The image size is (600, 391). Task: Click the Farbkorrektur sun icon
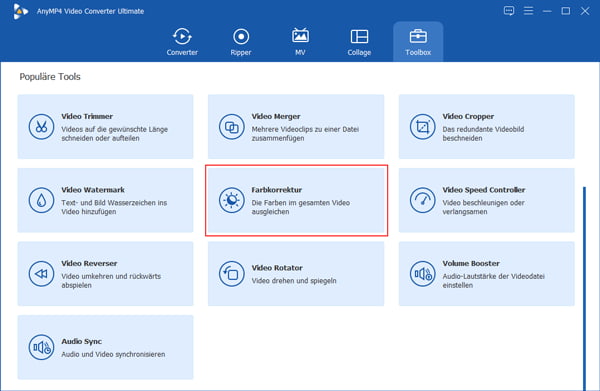pos(232,200)
